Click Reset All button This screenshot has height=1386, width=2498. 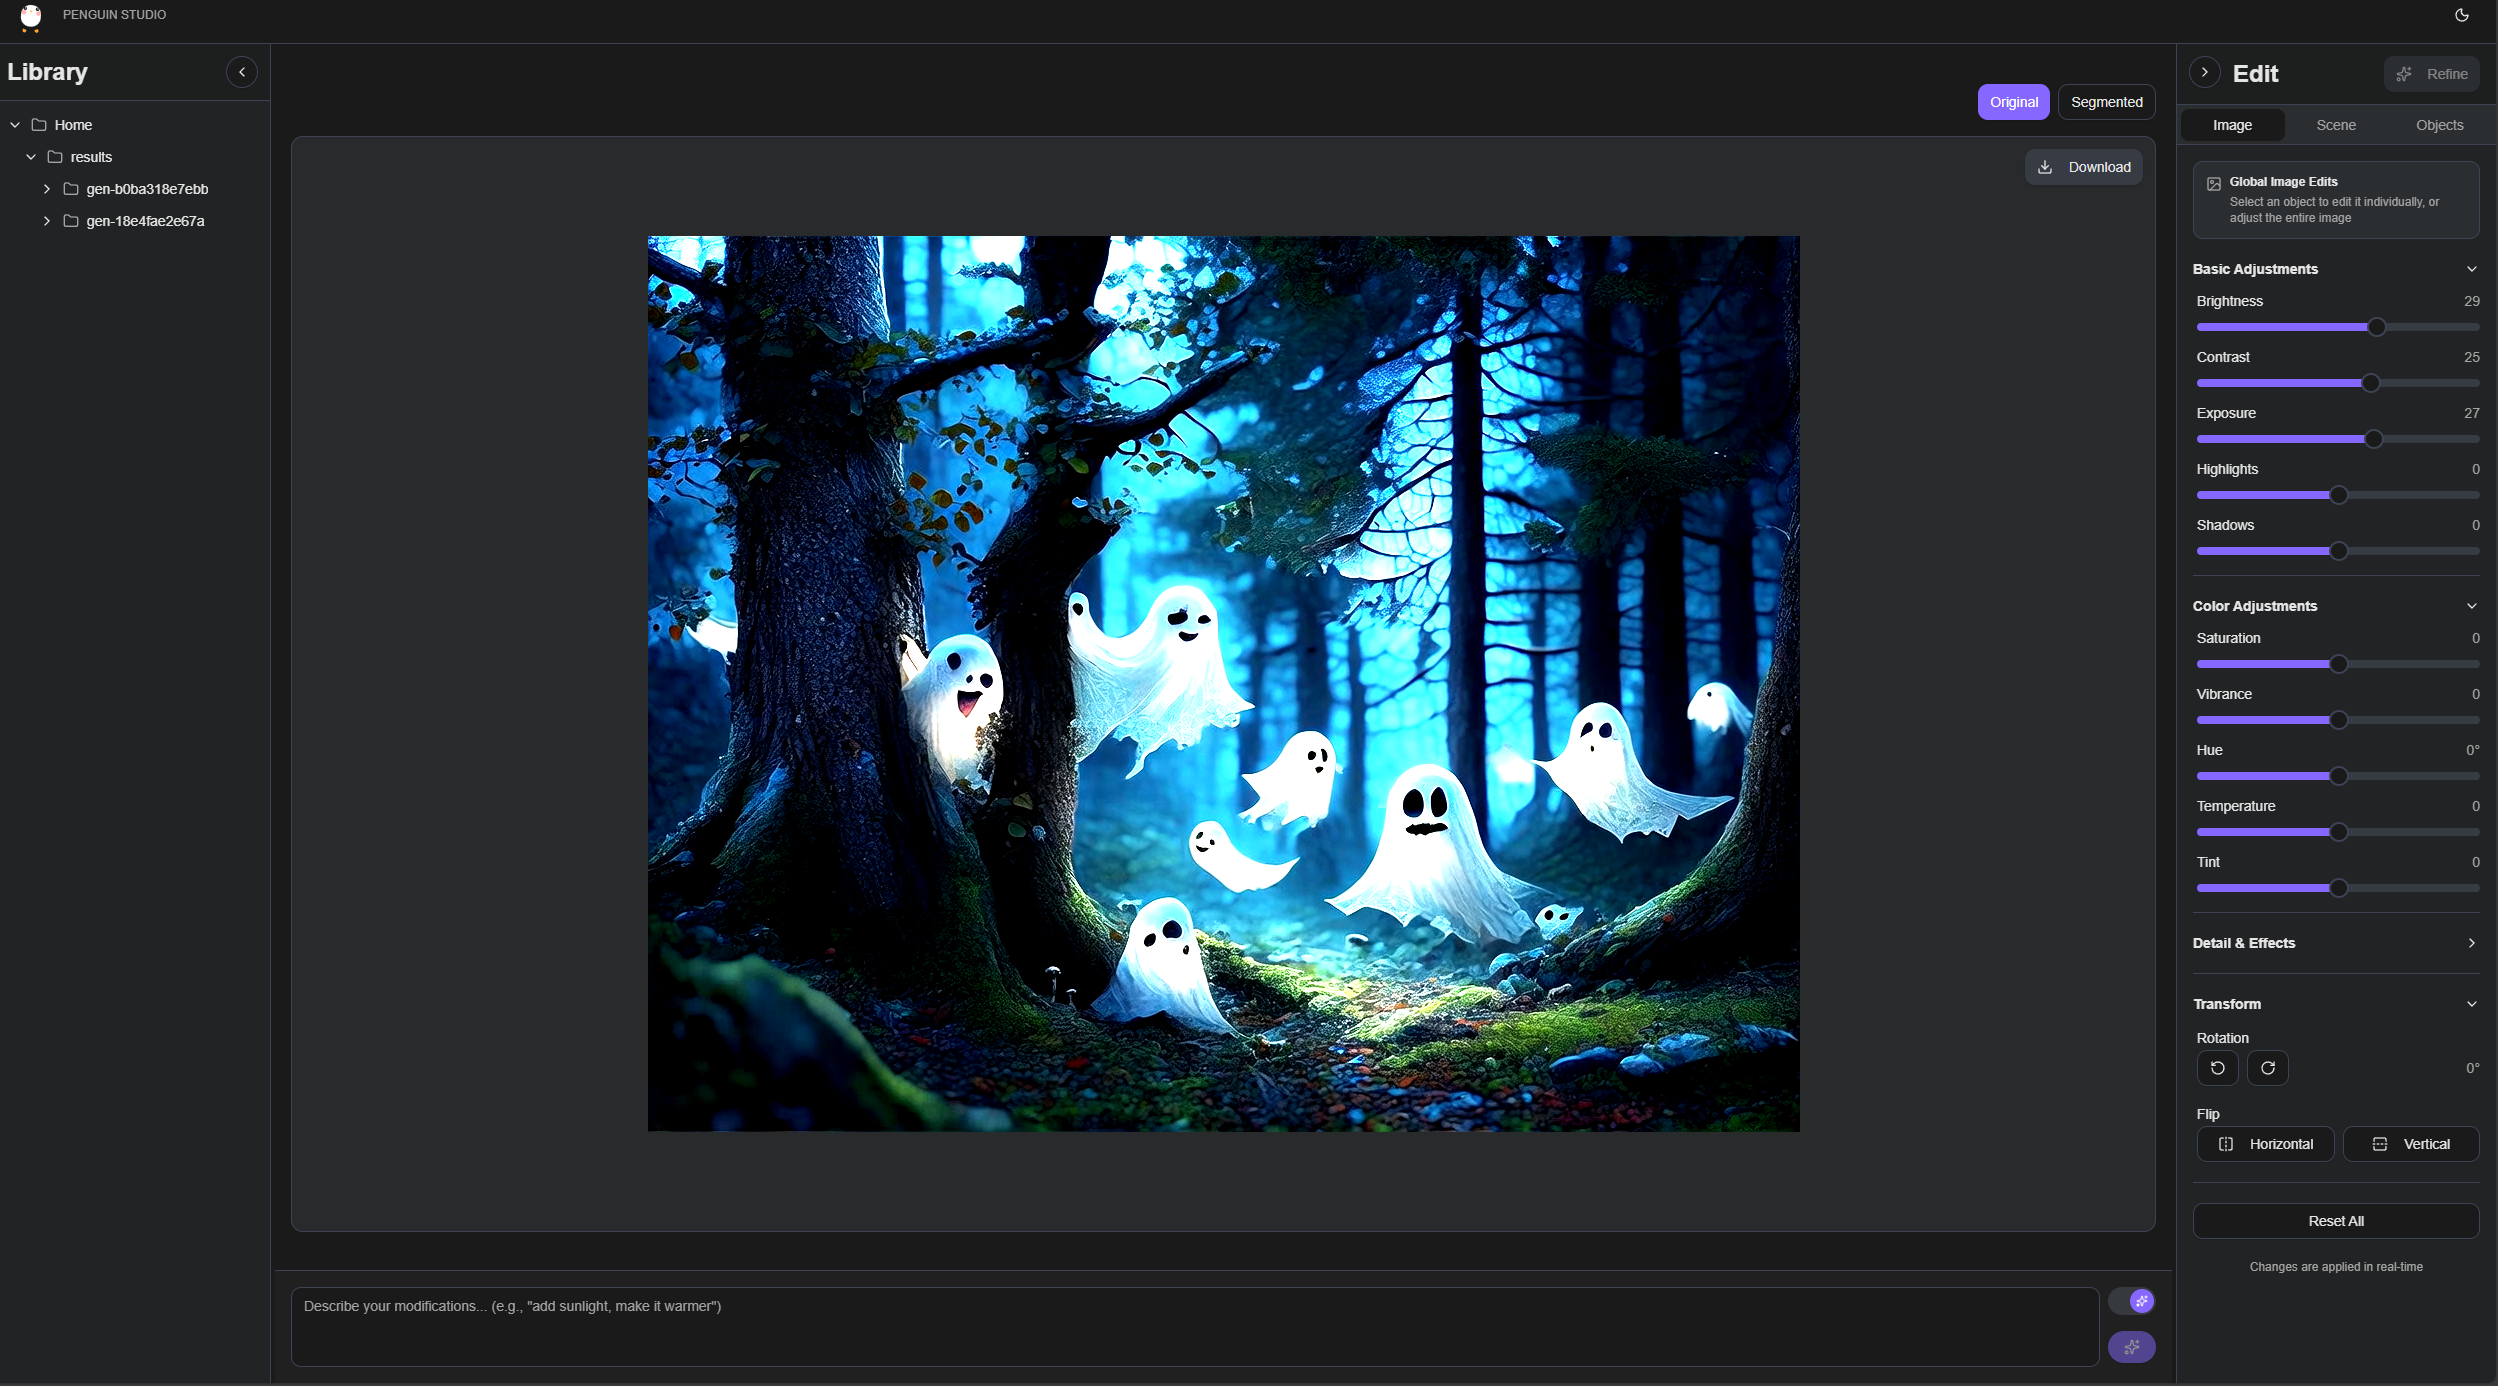click(2335, 1221)
